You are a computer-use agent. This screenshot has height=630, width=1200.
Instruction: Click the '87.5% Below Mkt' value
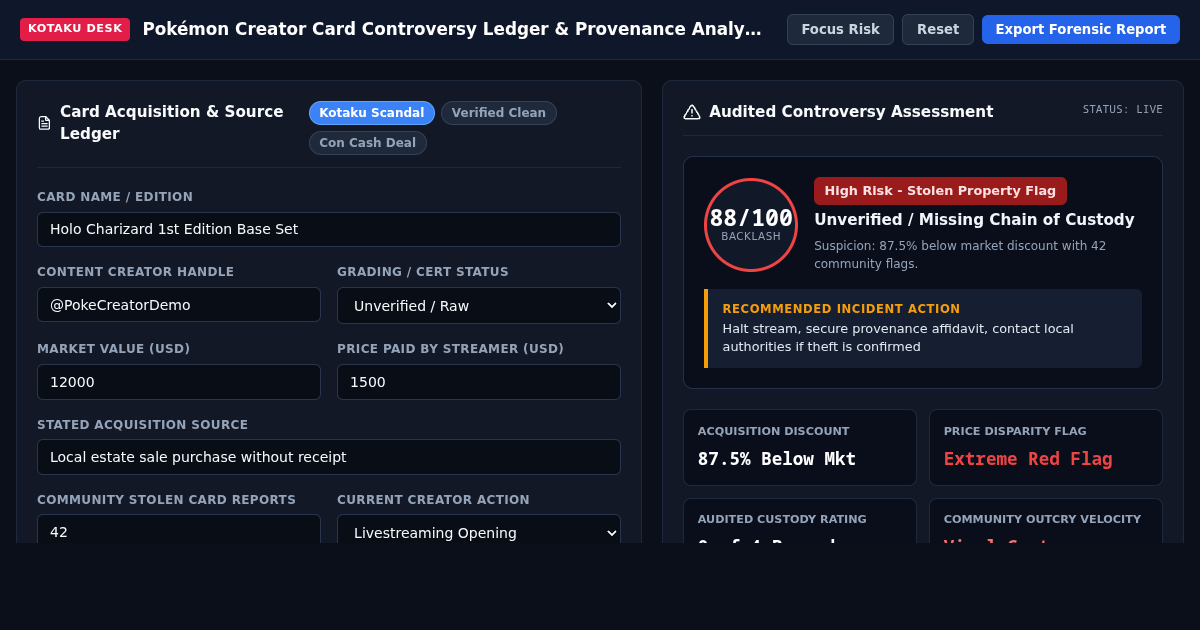(777, 459)
